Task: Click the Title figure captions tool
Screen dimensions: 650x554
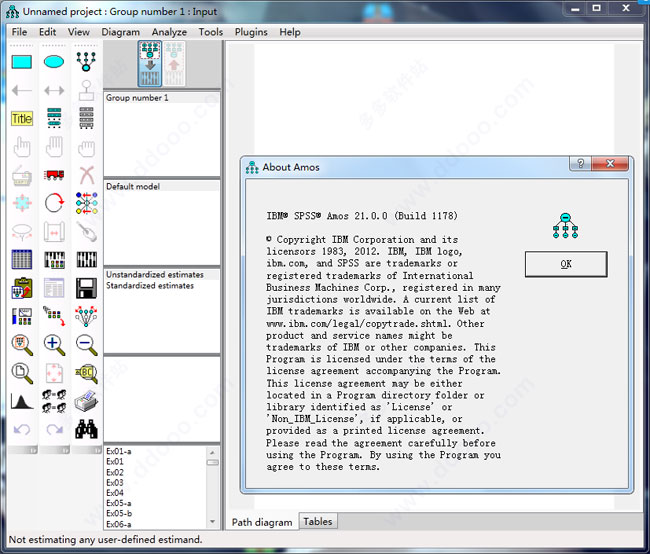Action: click(x=22, y=119)
